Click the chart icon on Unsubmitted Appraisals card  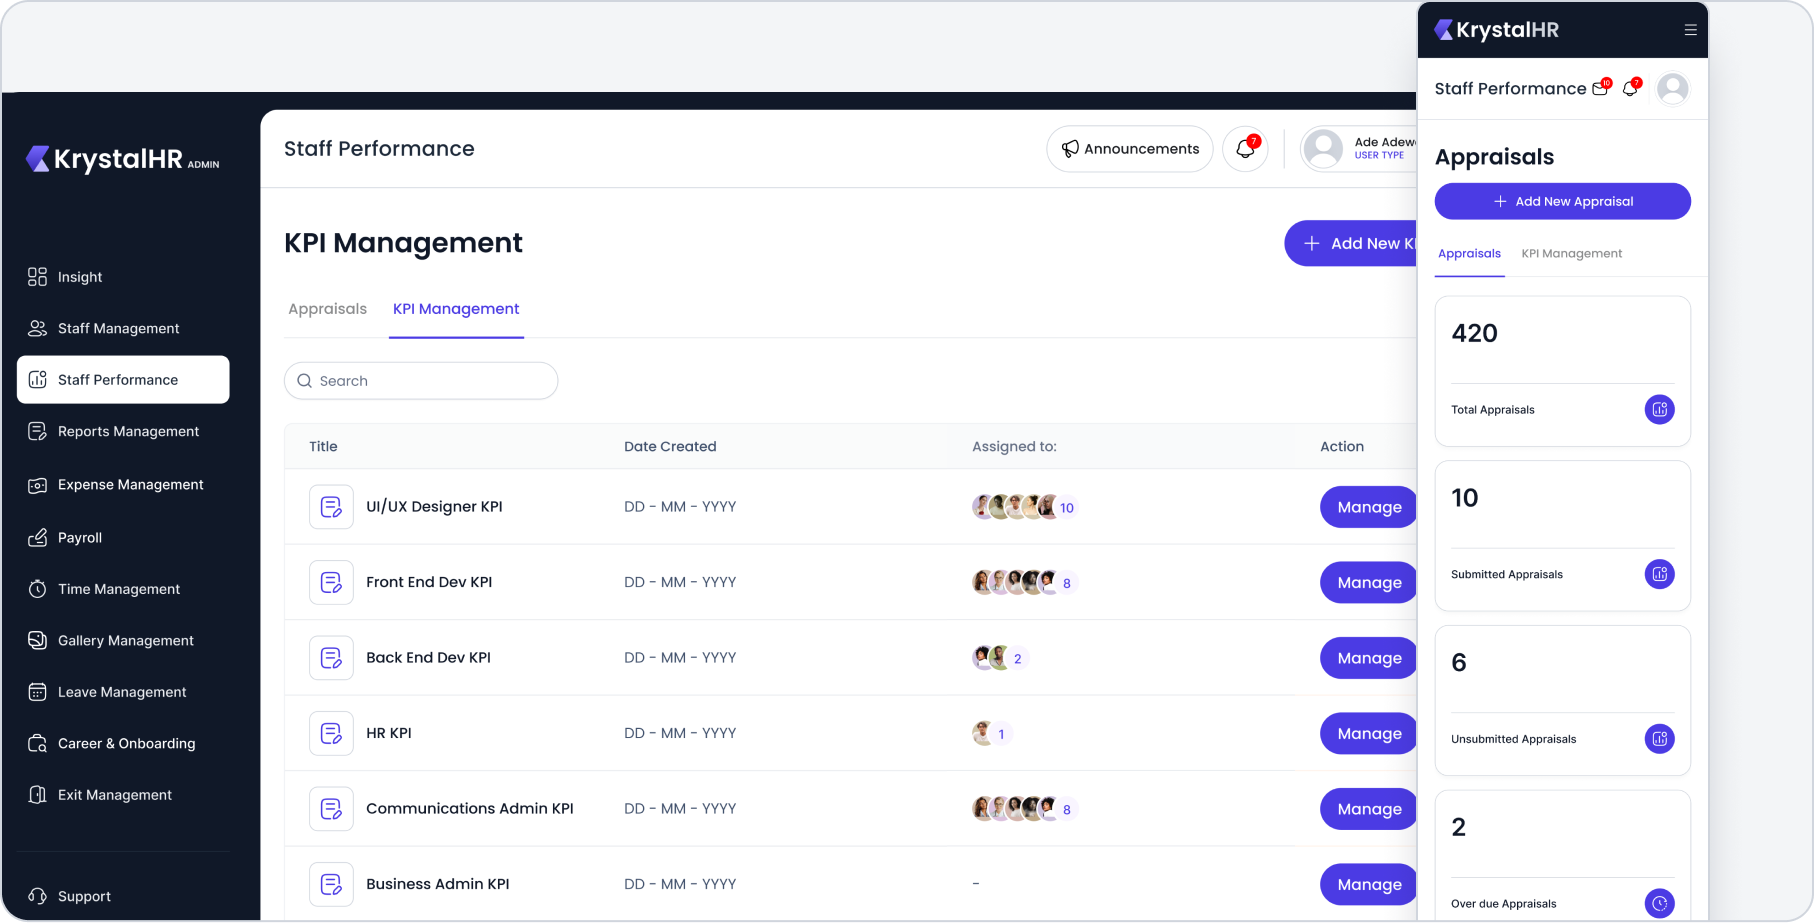pos(1659,739)
